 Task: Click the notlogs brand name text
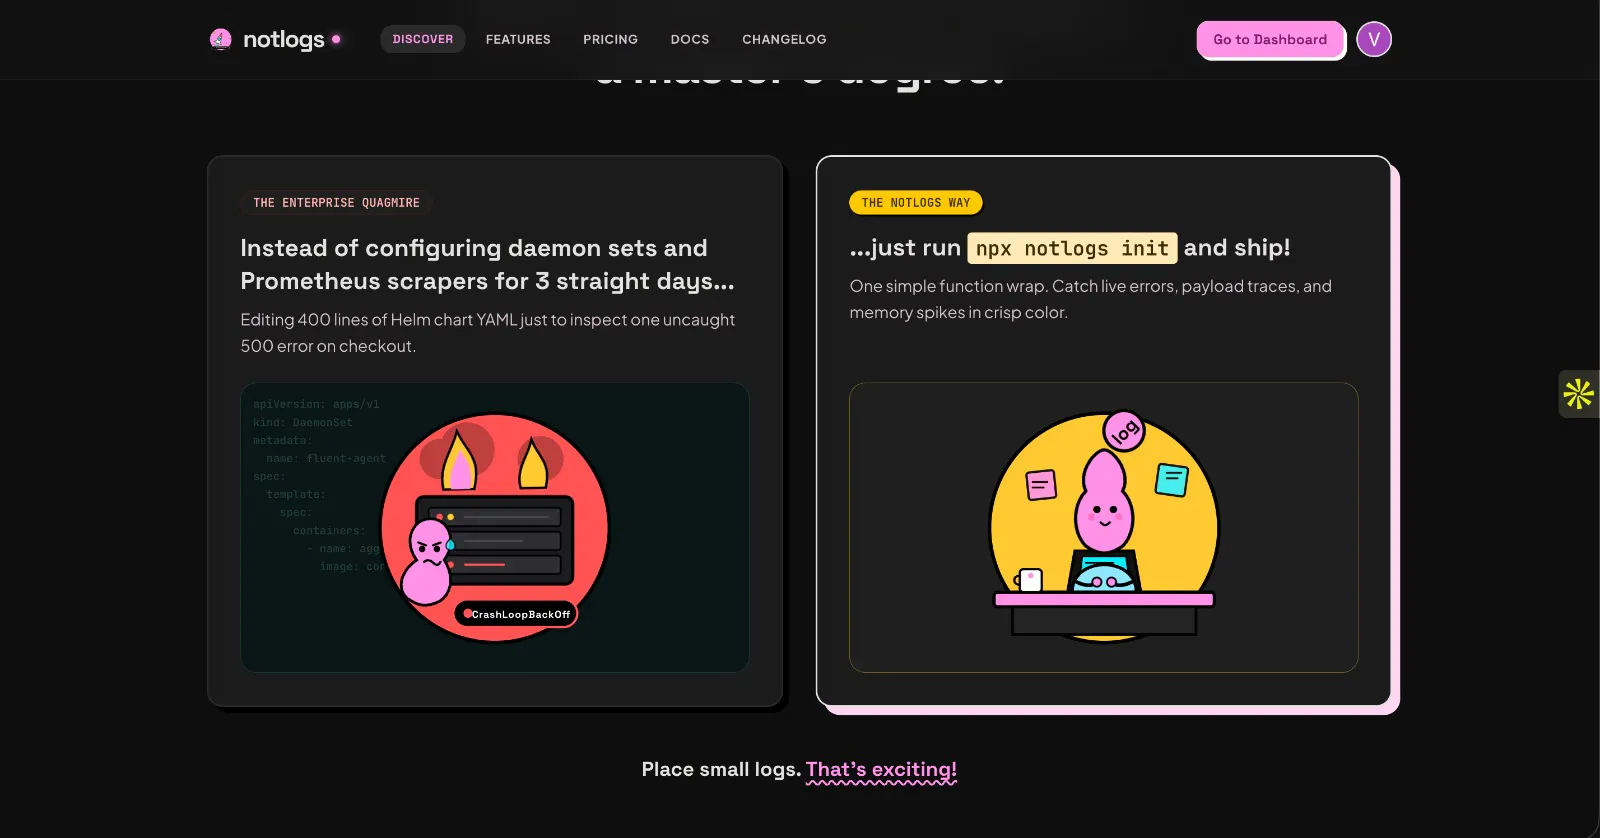tap(284, 39)
